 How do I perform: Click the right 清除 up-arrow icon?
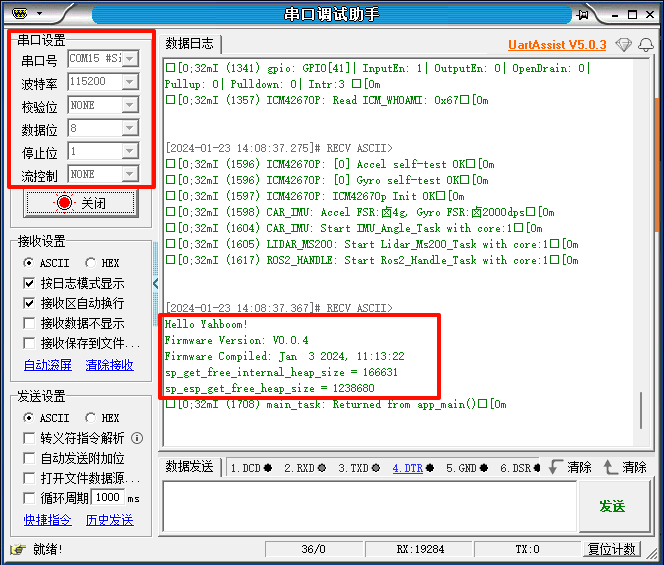(610, 467)
